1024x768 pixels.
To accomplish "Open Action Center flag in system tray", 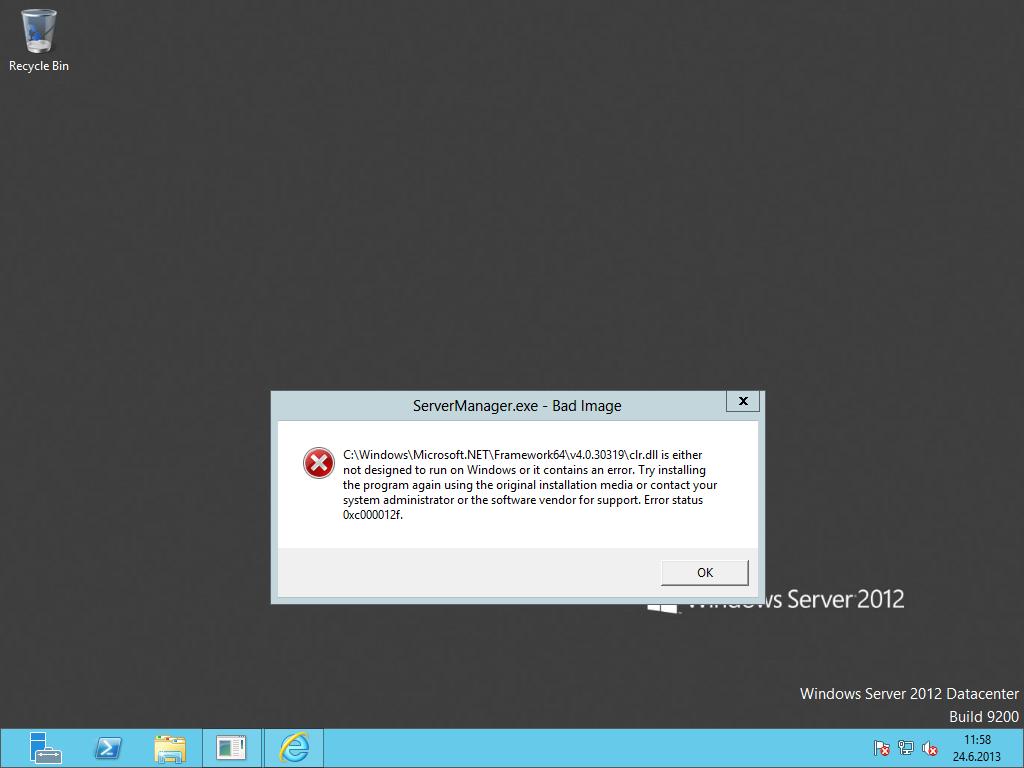I will (881, 748).
